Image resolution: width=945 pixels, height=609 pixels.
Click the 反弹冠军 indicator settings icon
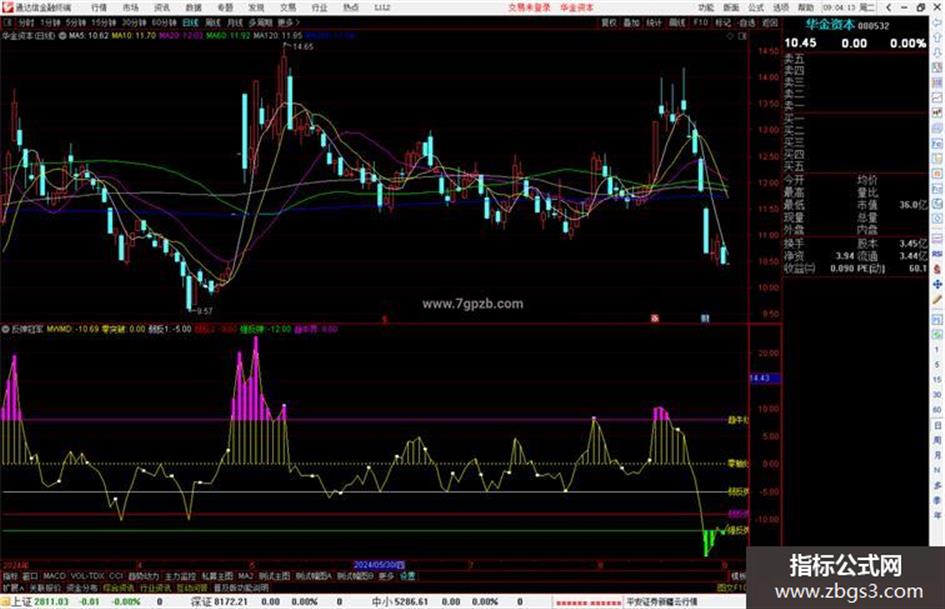pos(5,329)
